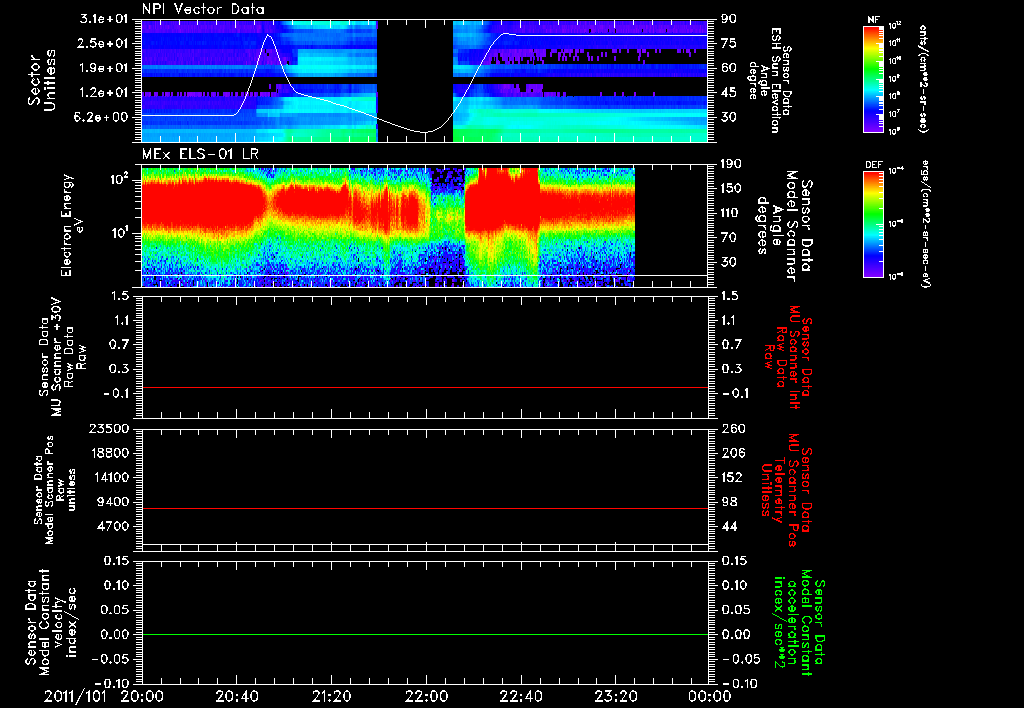Click the 'MU Scanner +30V Raw Data' axis title
Screen dimensions: 1024x708
click(62, 358)
